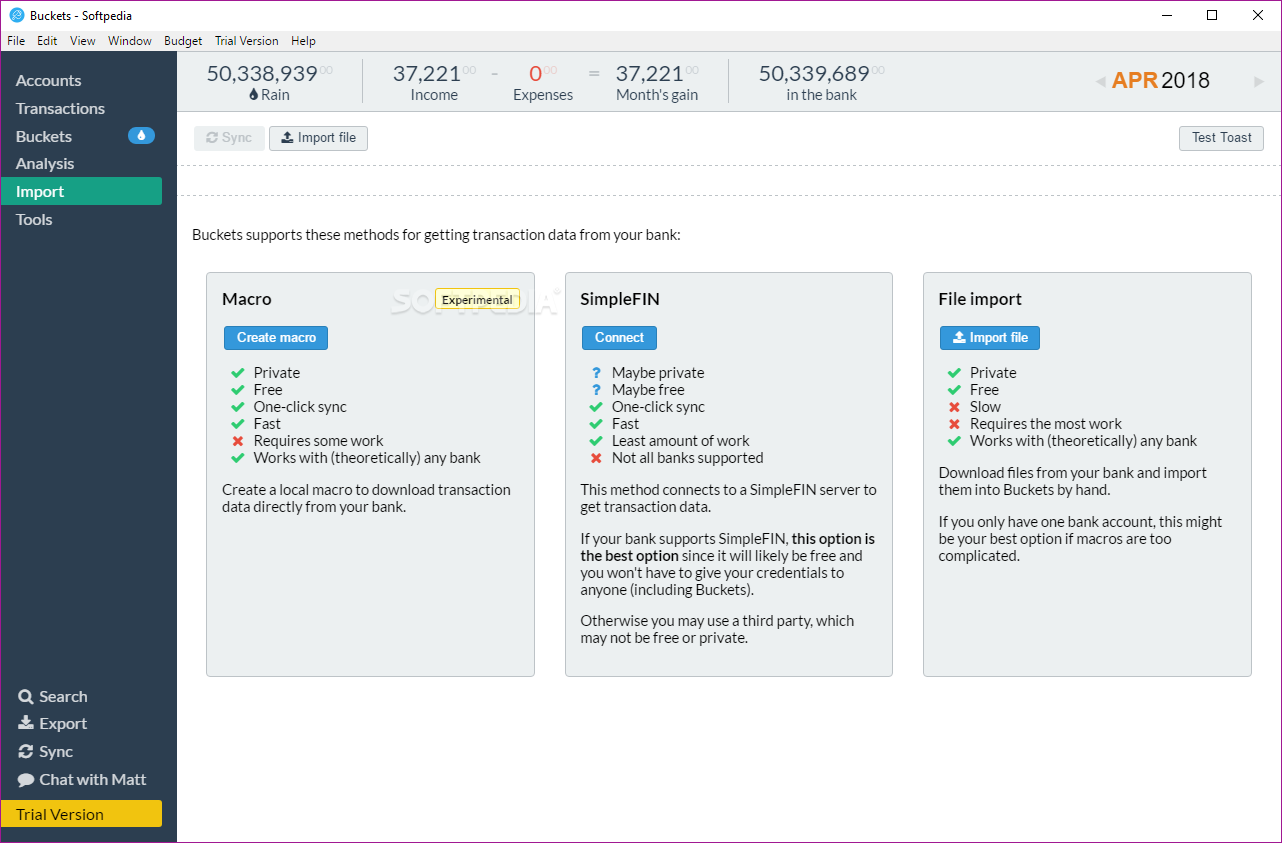The width and height of the screenshot is (1282, 843).
Task: Open the View menu
Action: 83,41
